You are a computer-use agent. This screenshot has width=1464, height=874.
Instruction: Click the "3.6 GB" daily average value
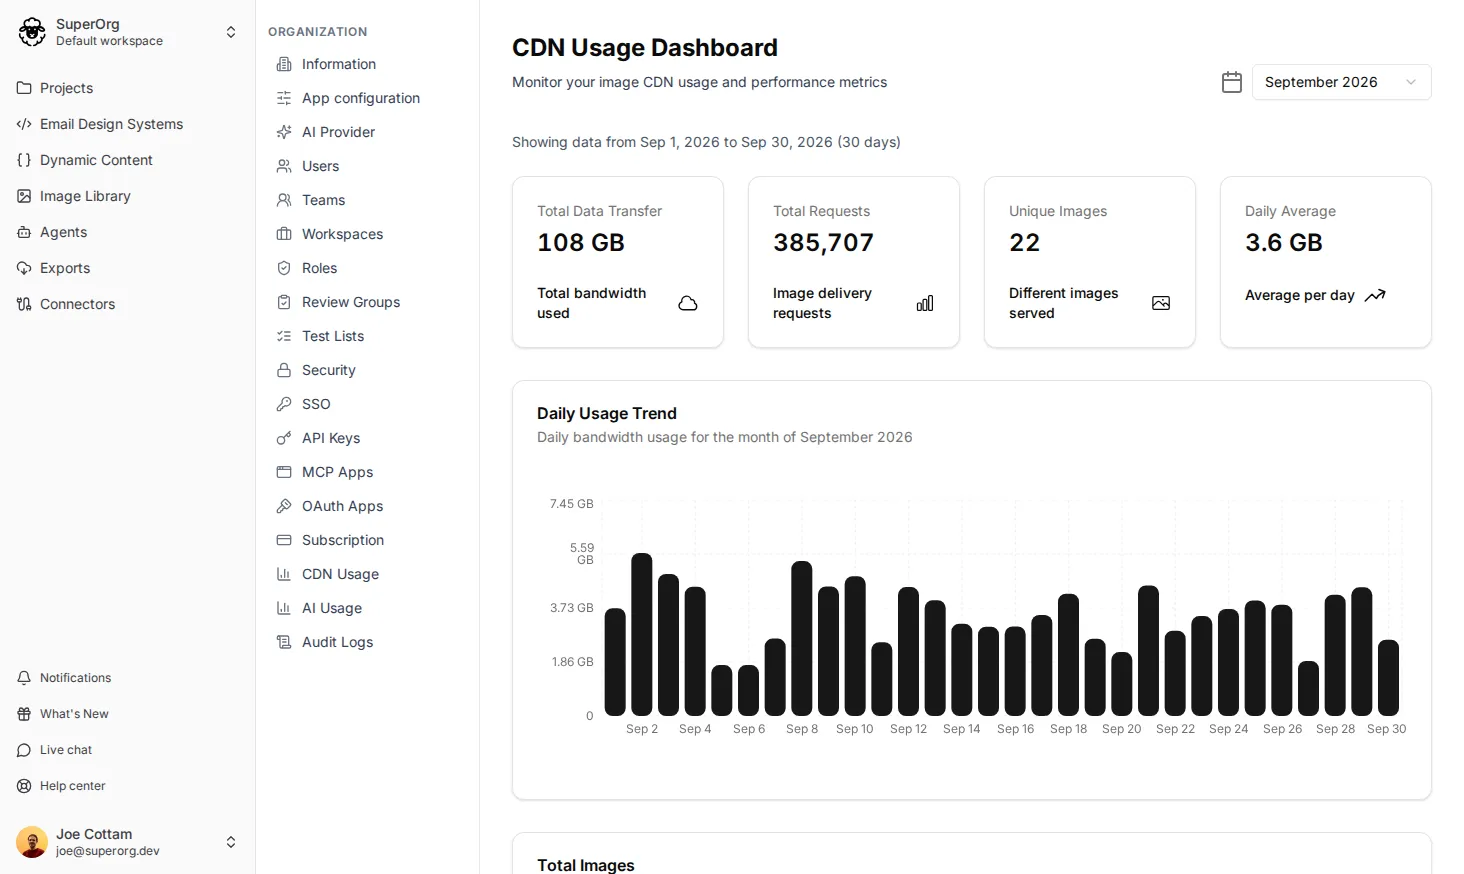pos(1284,242)
